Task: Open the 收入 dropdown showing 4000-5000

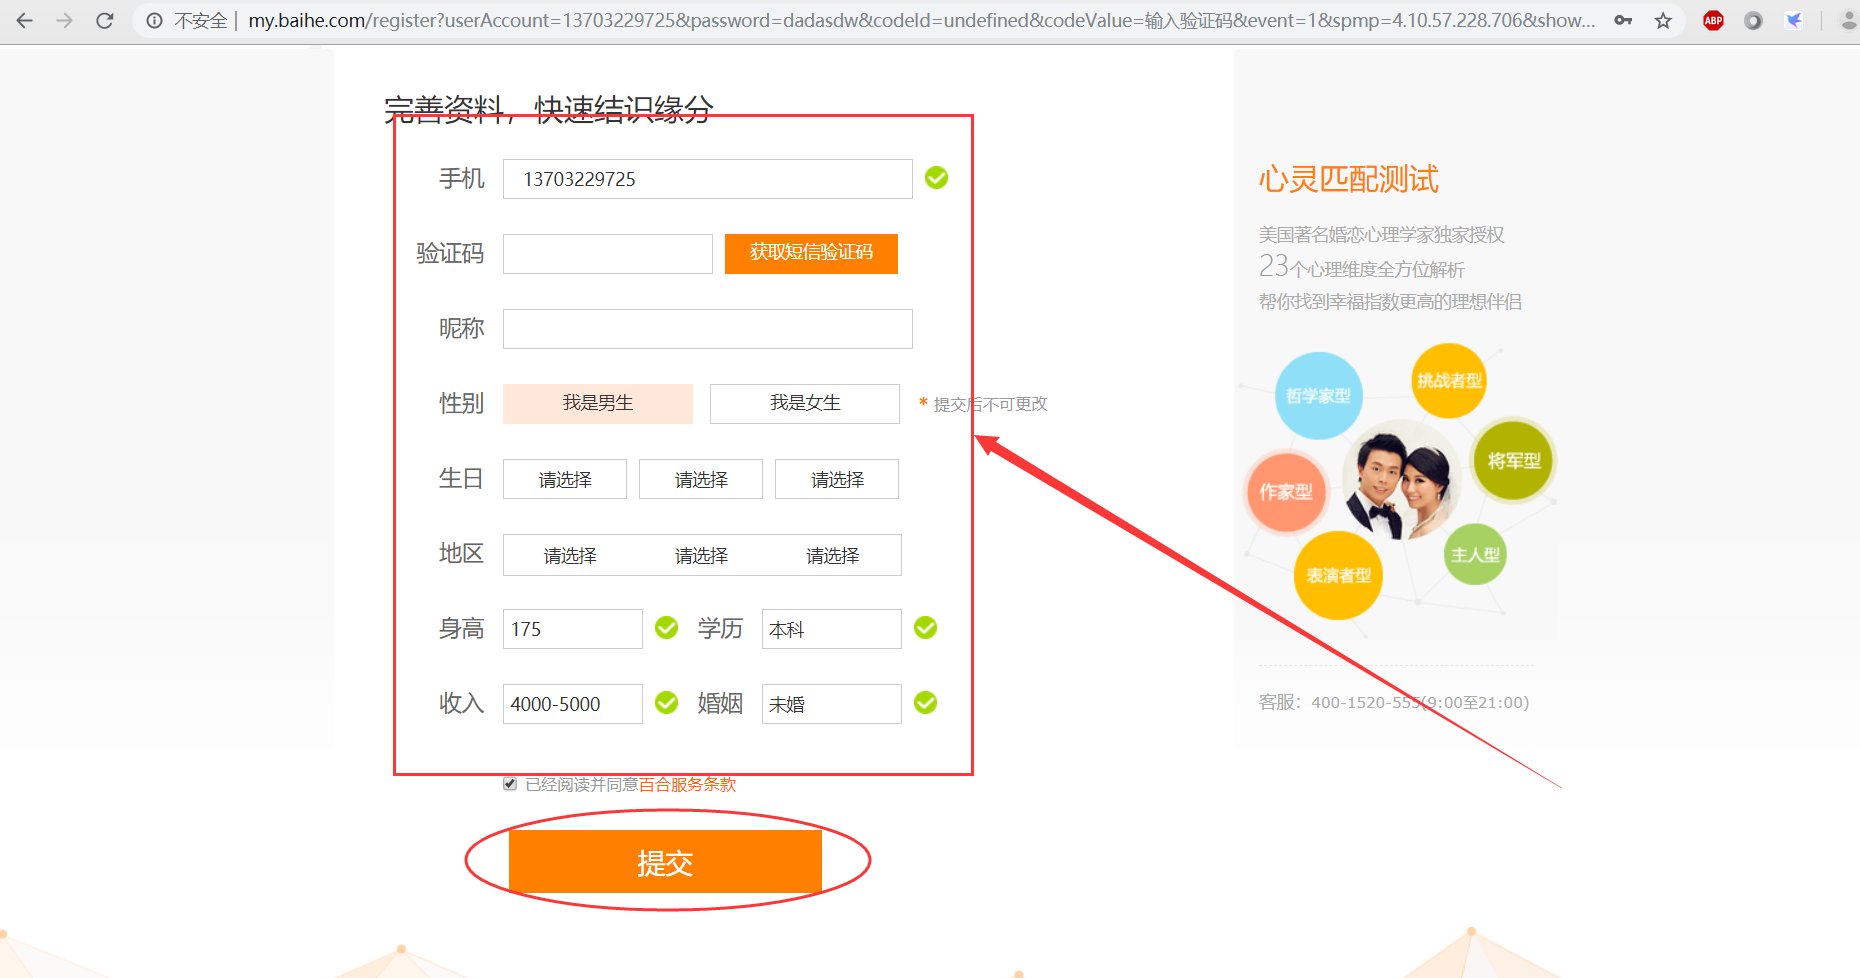Action: click(x=572, y=704)
